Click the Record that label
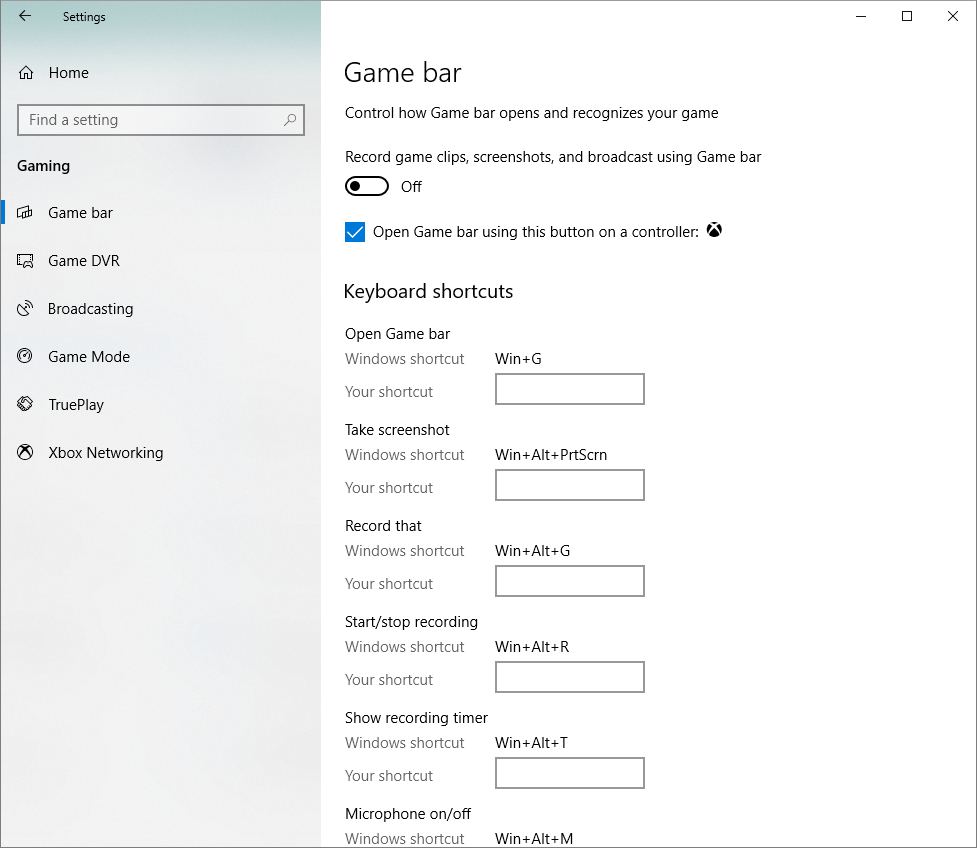 pos(383,526)
